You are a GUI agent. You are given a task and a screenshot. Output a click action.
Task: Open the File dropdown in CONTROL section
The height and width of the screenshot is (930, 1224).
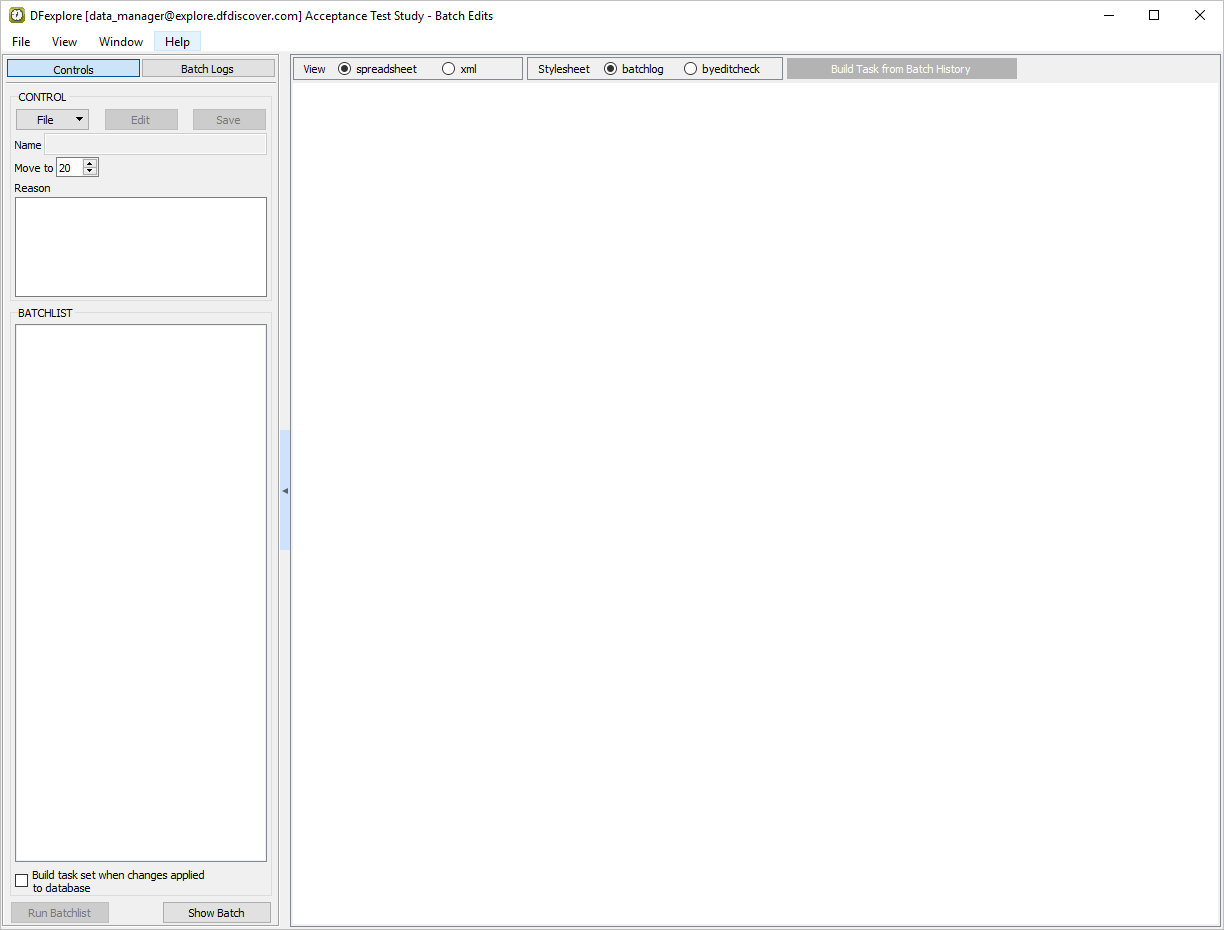coord(52,120)
